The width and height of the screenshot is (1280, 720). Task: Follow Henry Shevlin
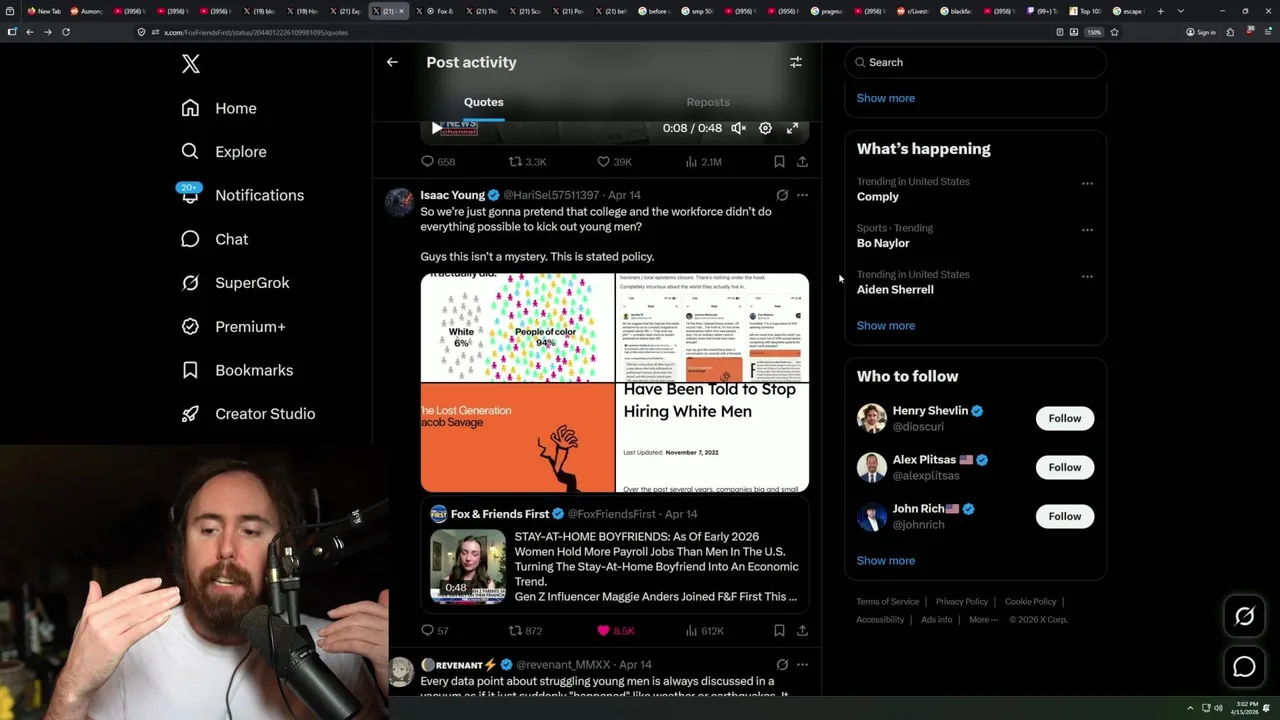[1065, 418]
